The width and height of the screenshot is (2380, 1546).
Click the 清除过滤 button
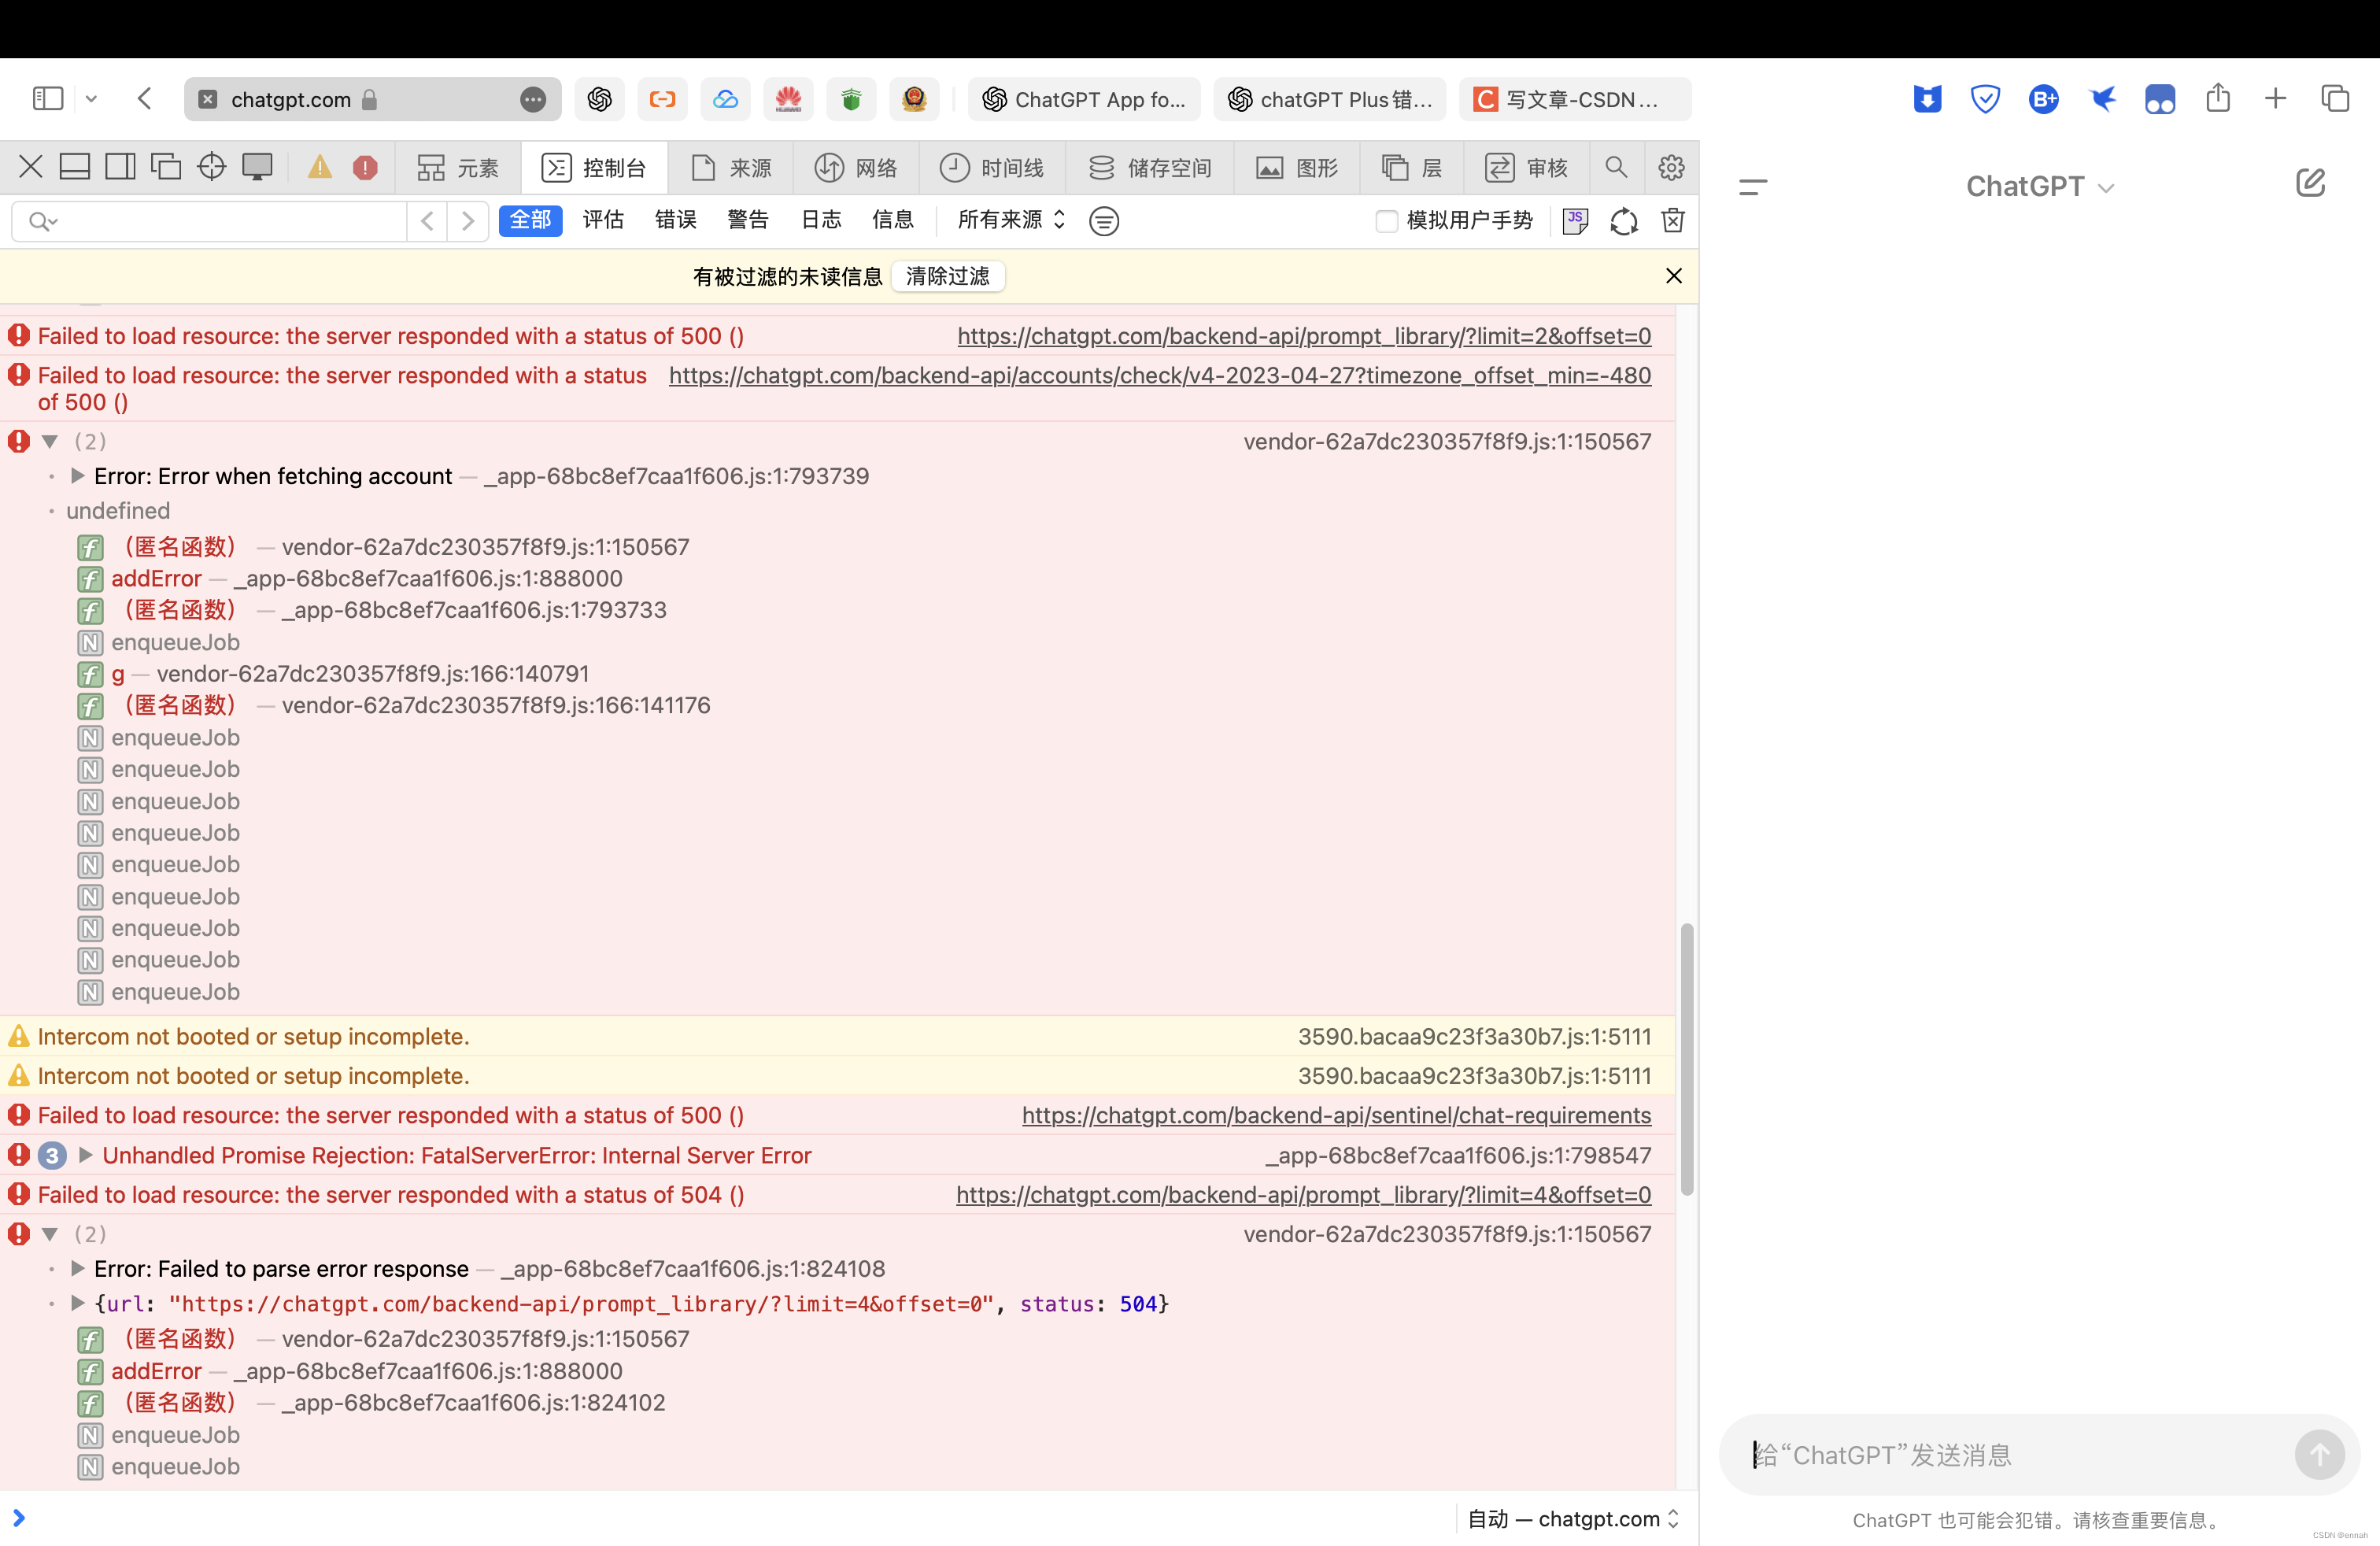point(946,276)
